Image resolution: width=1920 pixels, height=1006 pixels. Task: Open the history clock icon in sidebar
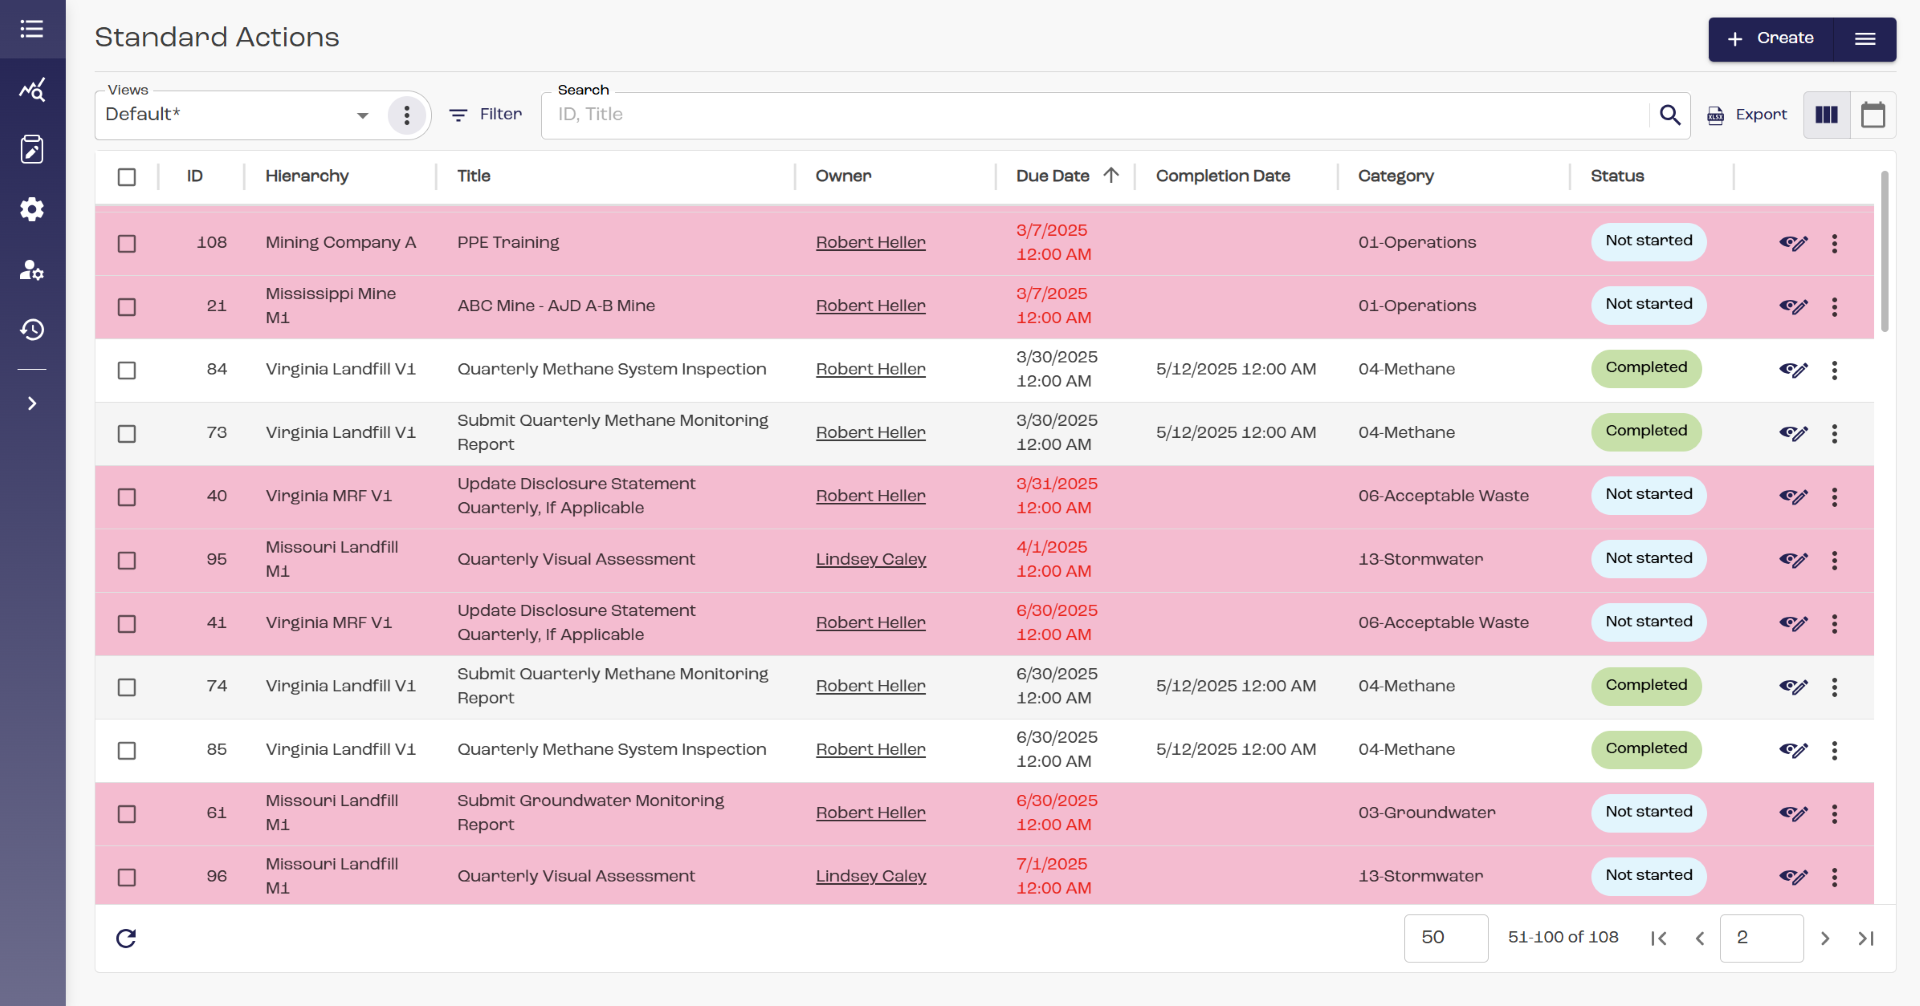[x=32, y=330]
